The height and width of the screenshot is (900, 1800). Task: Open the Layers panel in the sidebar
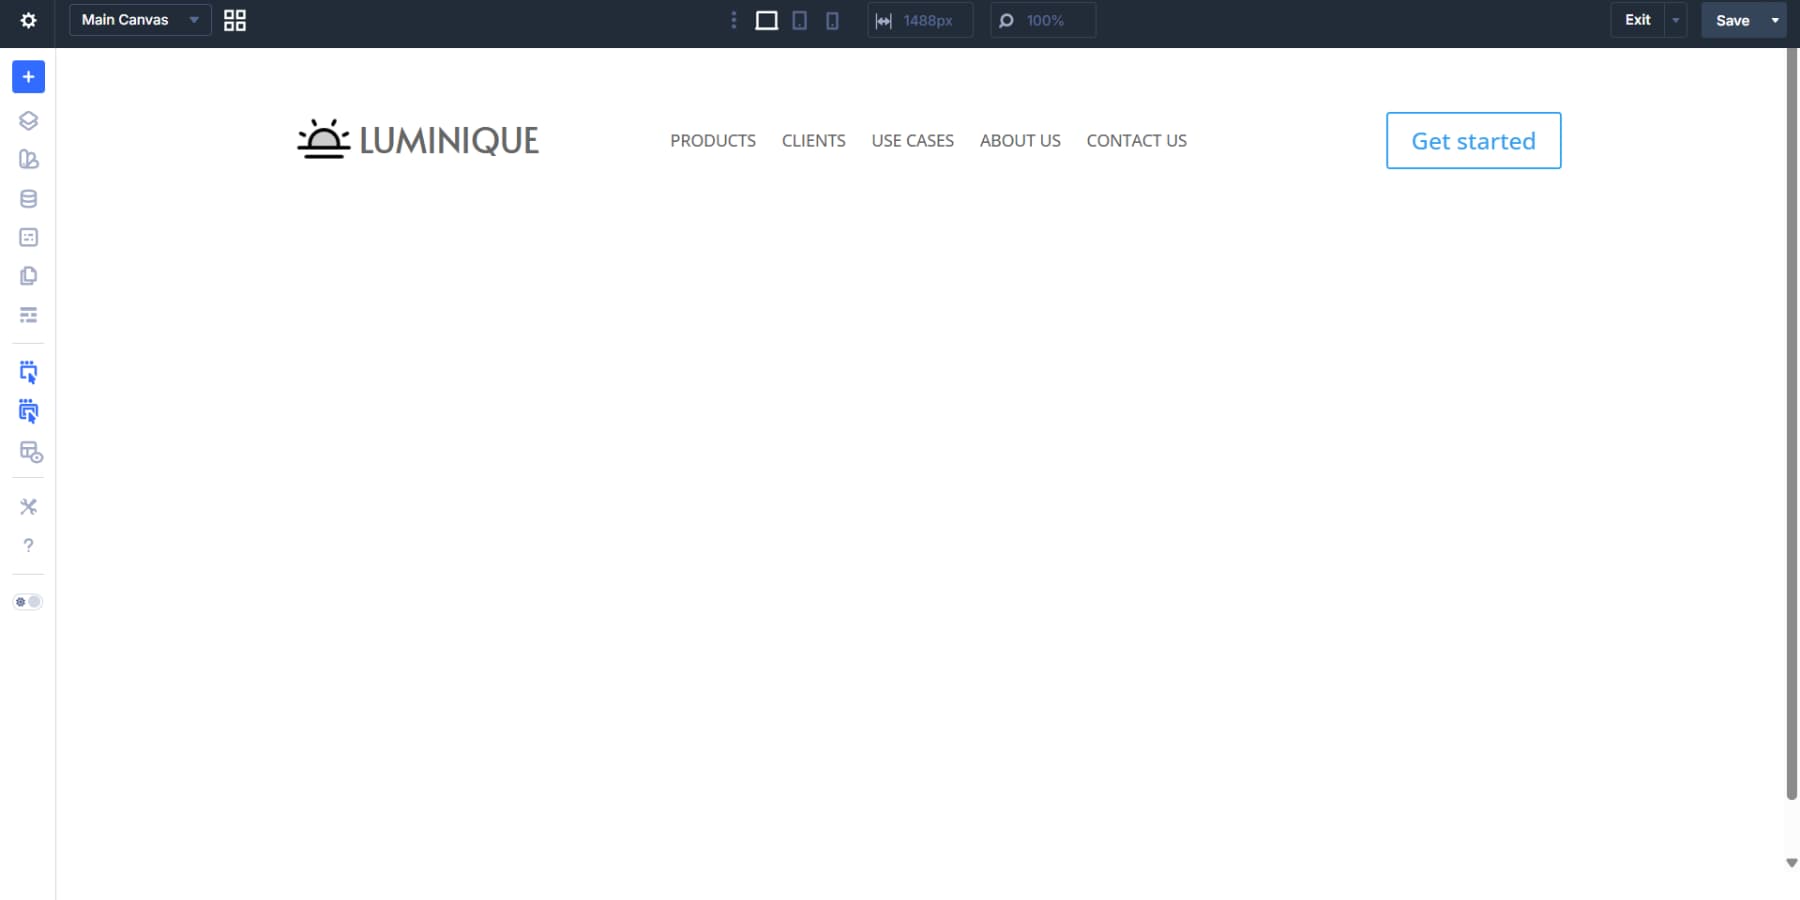pos(28,120)
